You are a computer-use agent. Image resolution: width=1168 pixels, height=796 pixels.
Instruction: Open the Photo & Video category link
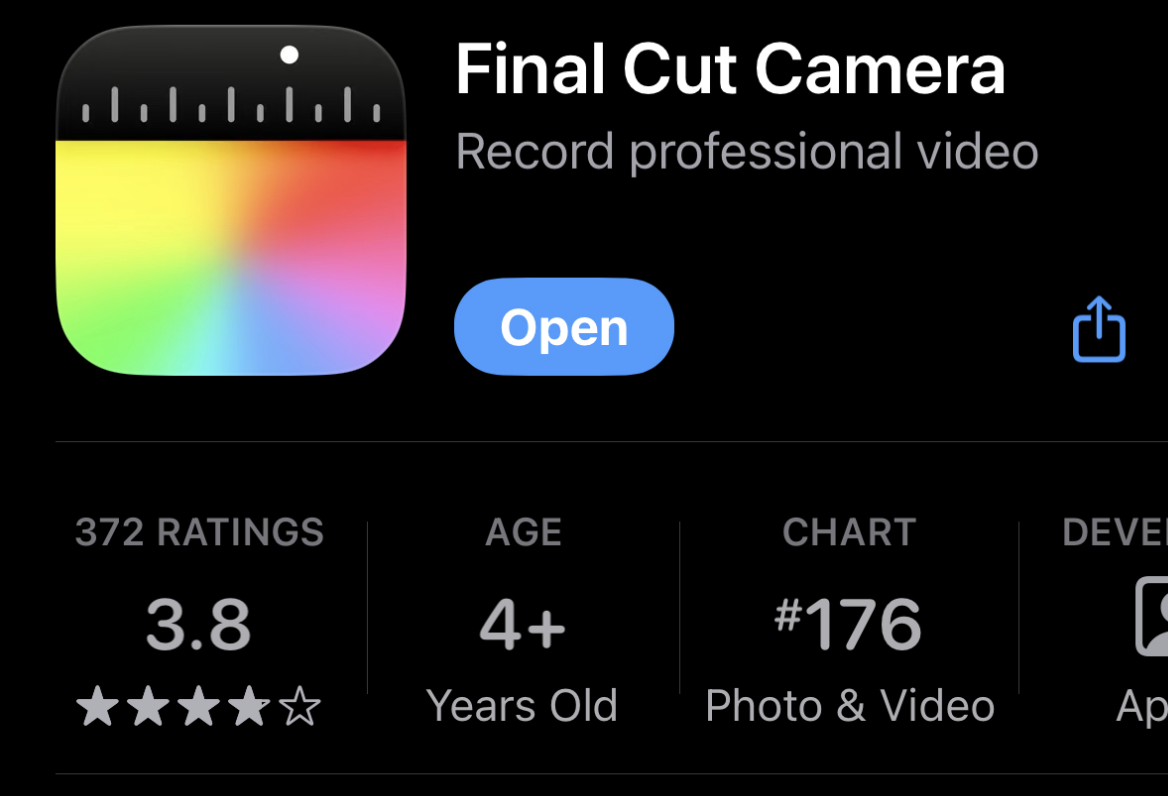coord(850,705)
